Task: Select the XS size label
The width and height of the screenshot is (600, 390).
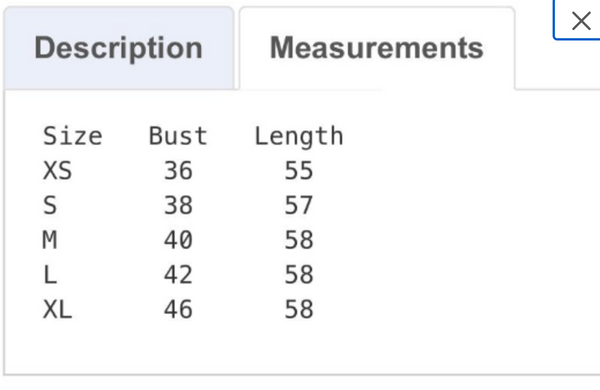Action: click(x=57, y=171)
